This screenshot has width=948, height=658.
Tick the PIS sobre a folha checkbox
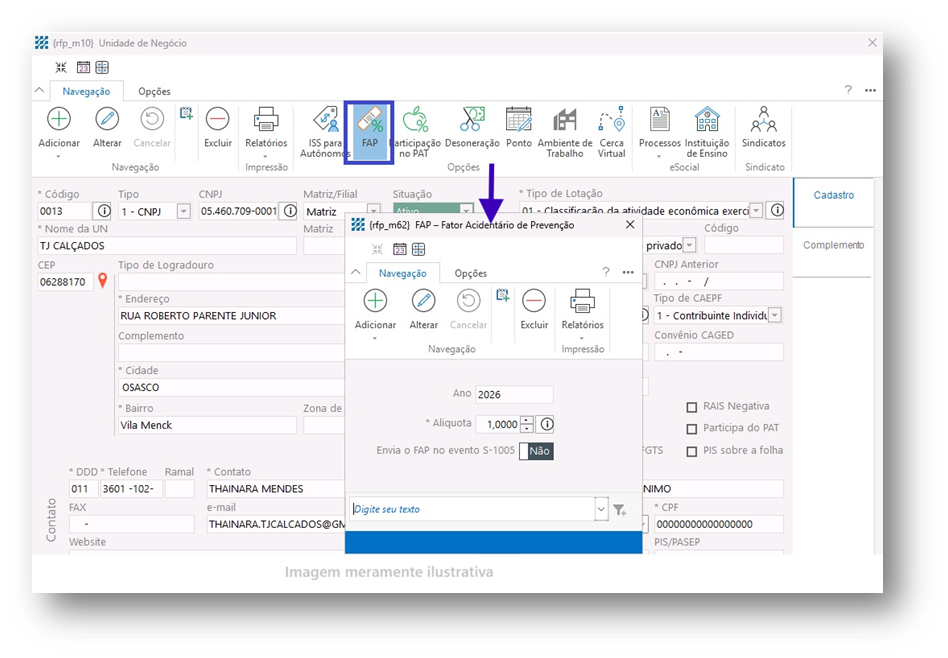tap(692, 451)
